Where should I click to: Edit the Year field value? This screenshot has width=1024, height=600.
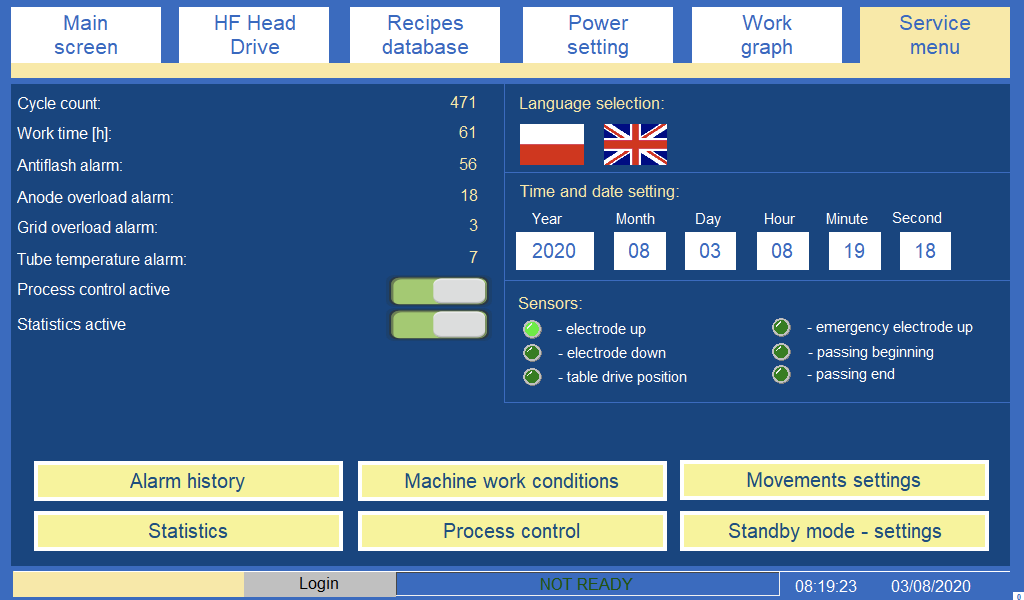pos(554,251)
